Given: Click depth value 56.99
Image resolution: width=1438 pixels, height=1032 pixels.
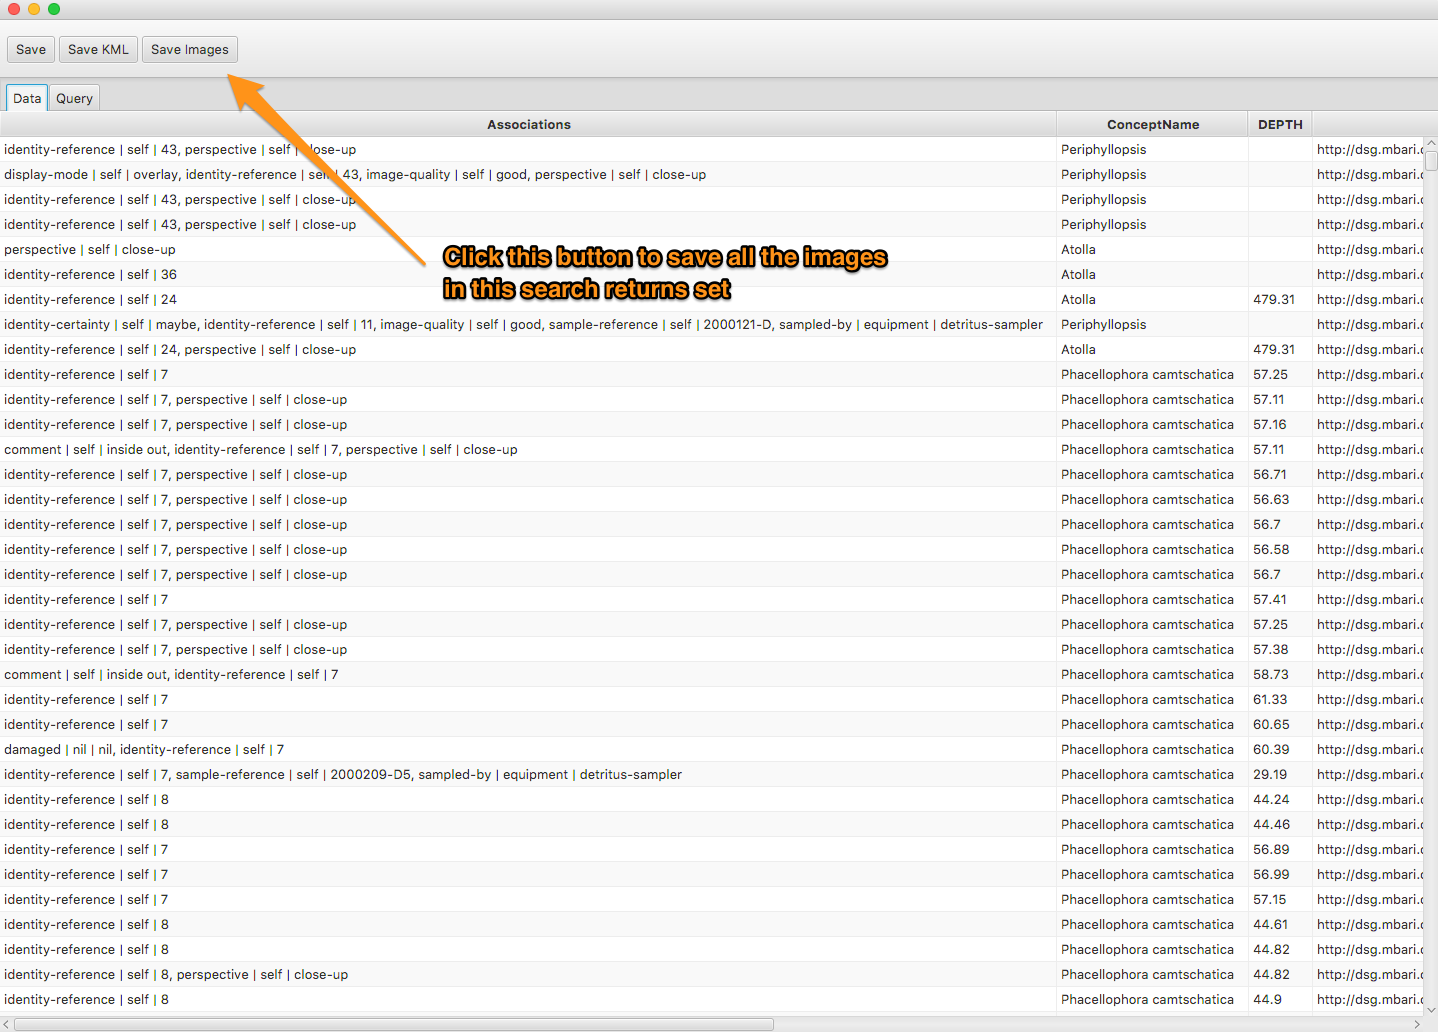Looking at the screenshot, I should click(1271, 874).
